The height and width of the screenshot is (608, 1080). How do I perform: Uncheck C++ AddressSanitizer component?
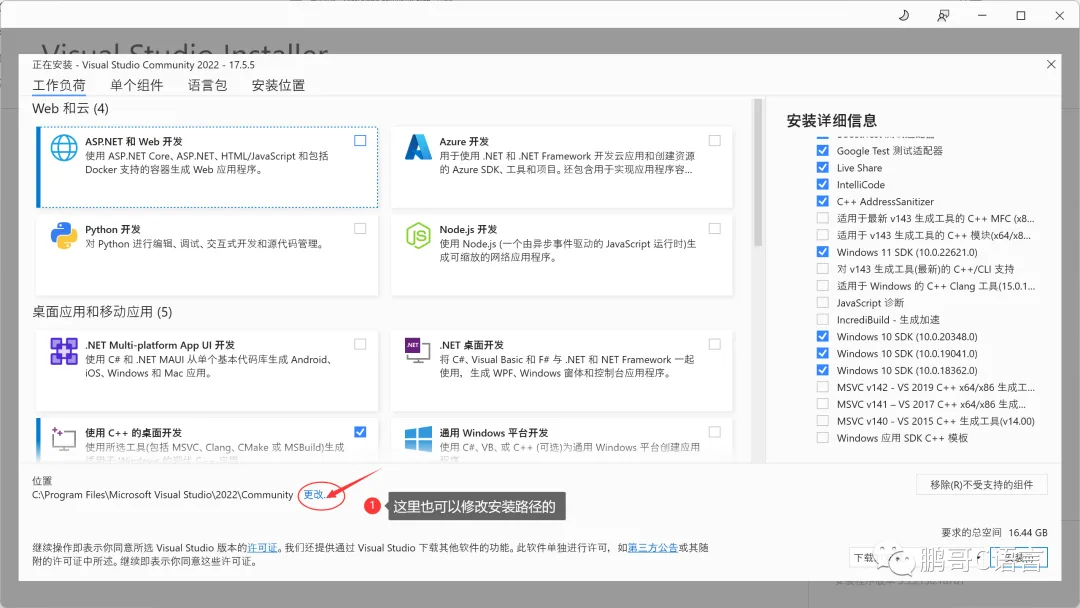point(822,201)
